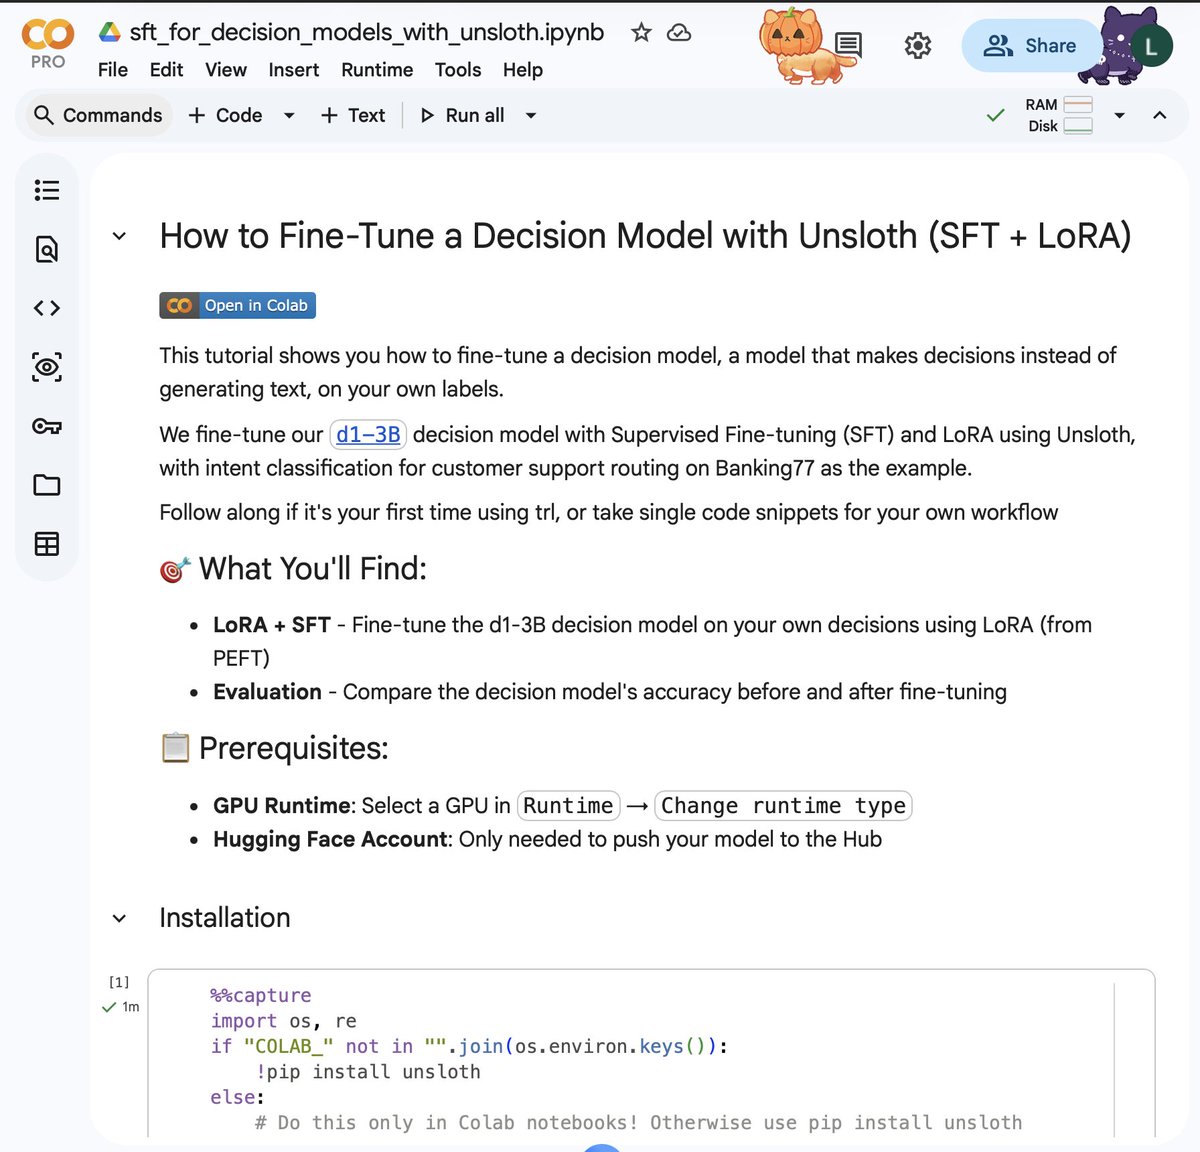Open the Tools menu
Screen dimensions: 1200x1152
click(x=458, y=70)
